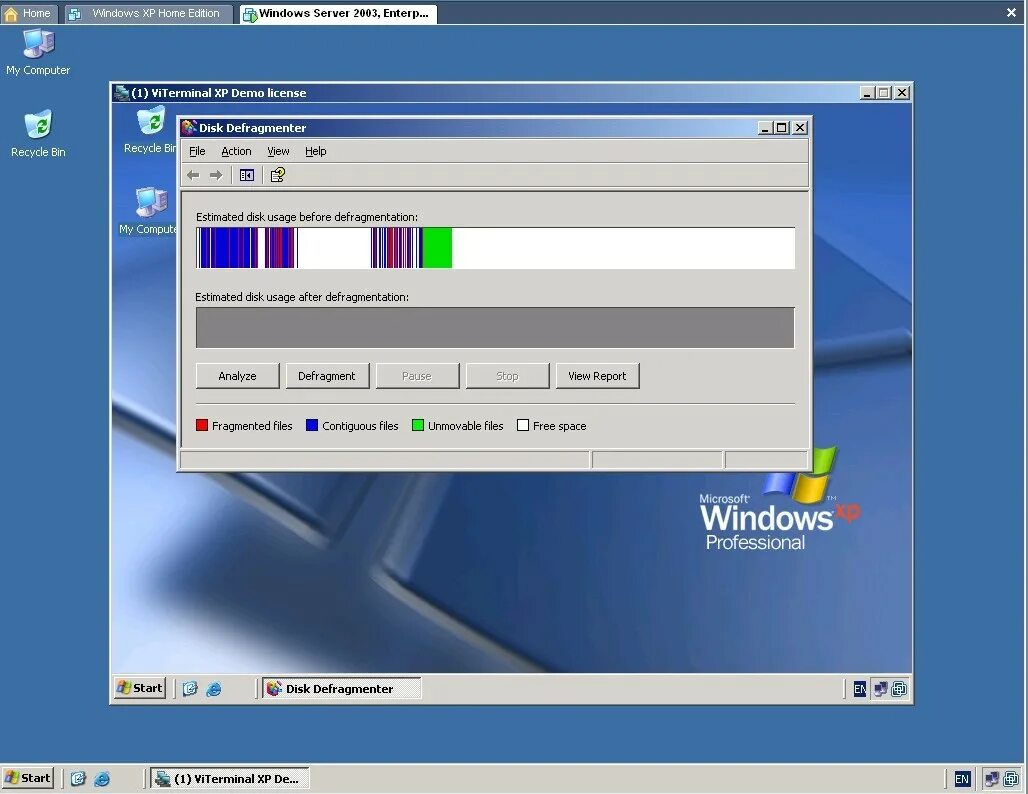
Task: Click the green Unmovable files legend swatch
Action: 418,425
